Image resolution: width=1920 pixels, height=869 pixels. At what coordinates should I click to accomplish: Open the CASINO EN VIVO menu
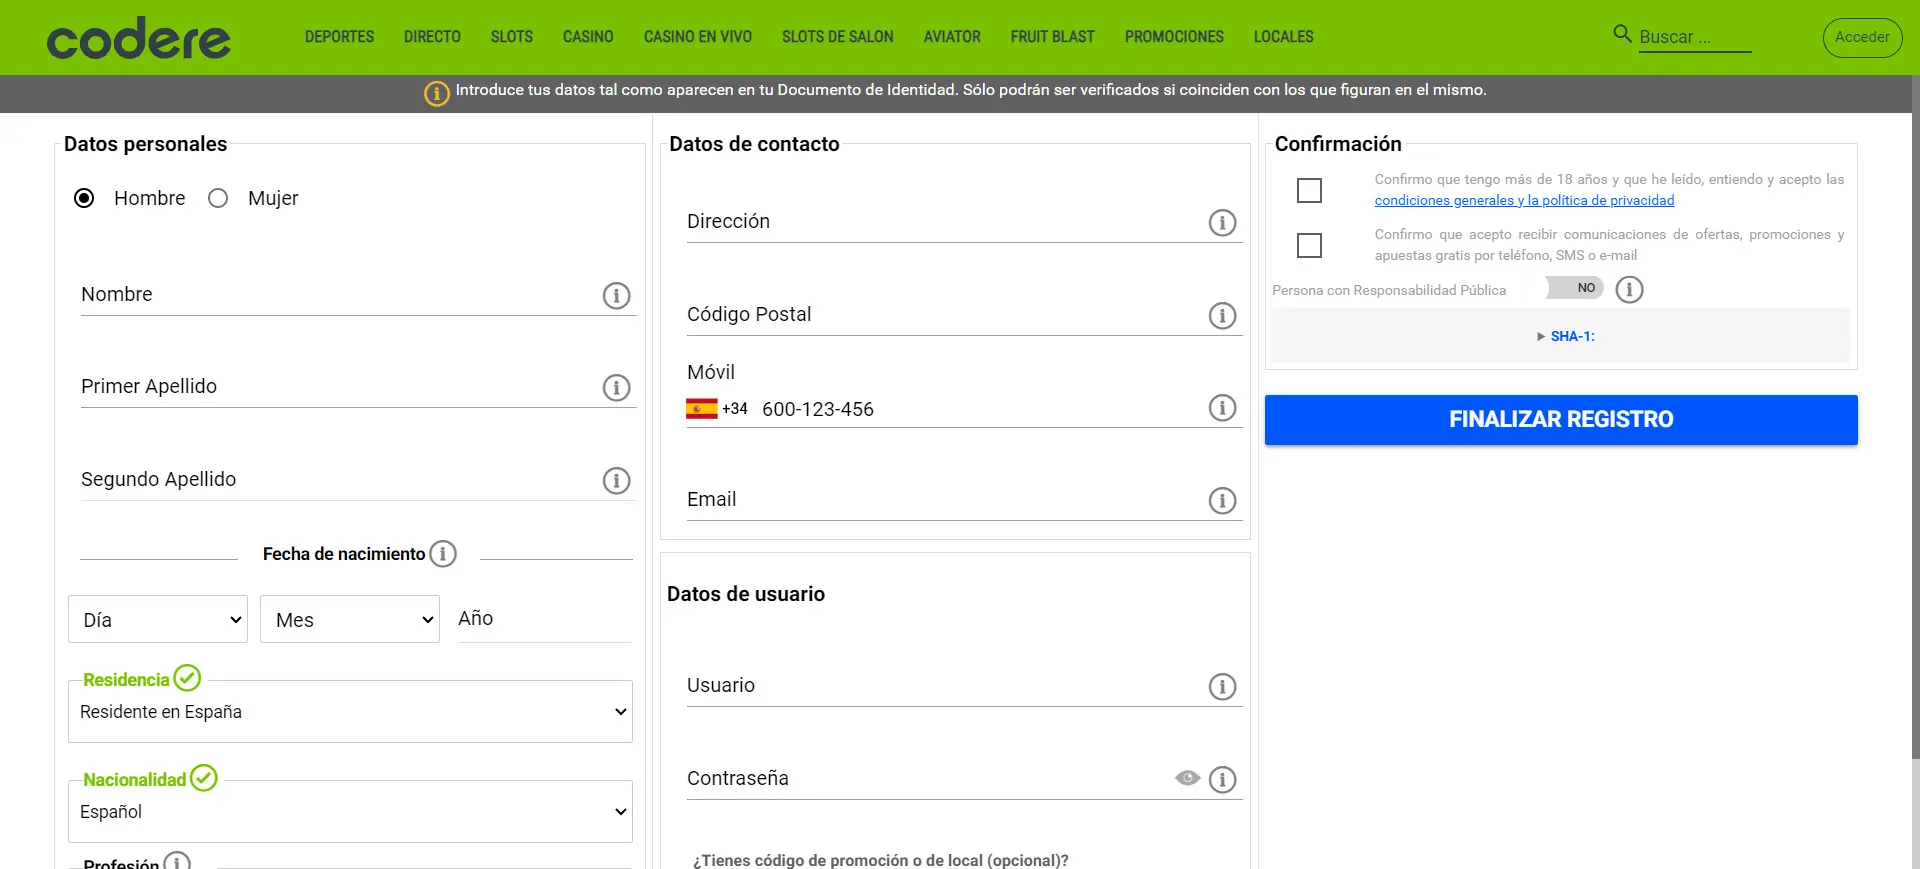697,37
